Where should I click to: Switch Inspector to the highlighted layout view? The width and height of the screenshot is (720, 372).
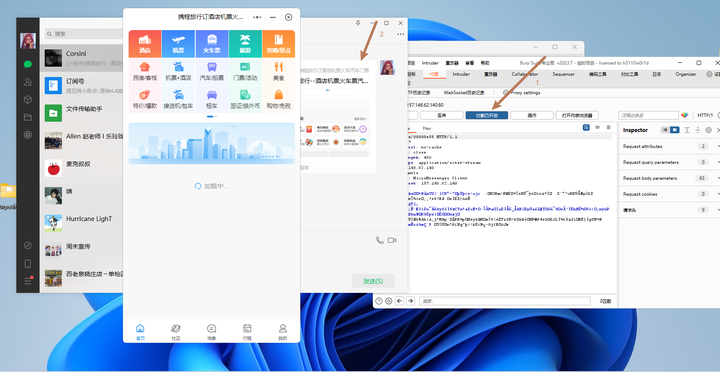pyautogui.click(x=674, y=130)
